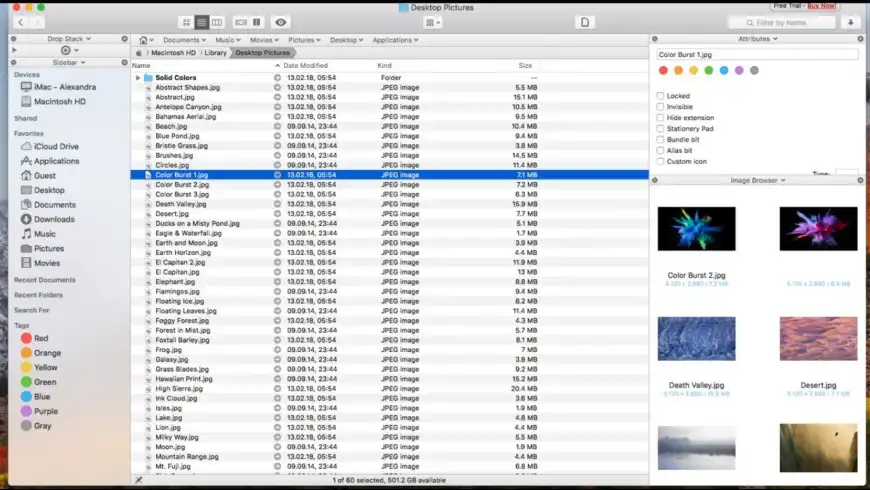Apply the purple label color in Attributes
Image resolution: width=870 pixels, height=490 pixels.
tap(739, 70)
